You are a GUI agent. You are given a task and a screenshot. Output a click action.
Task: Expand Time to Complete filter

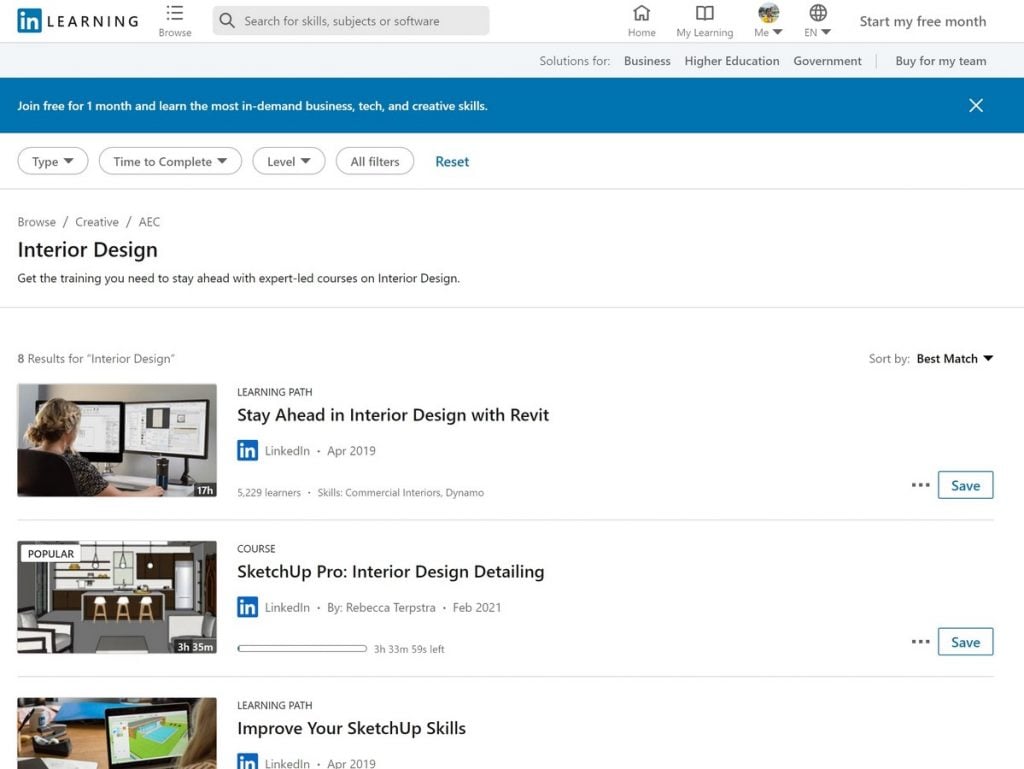click(x=170, y=161)
